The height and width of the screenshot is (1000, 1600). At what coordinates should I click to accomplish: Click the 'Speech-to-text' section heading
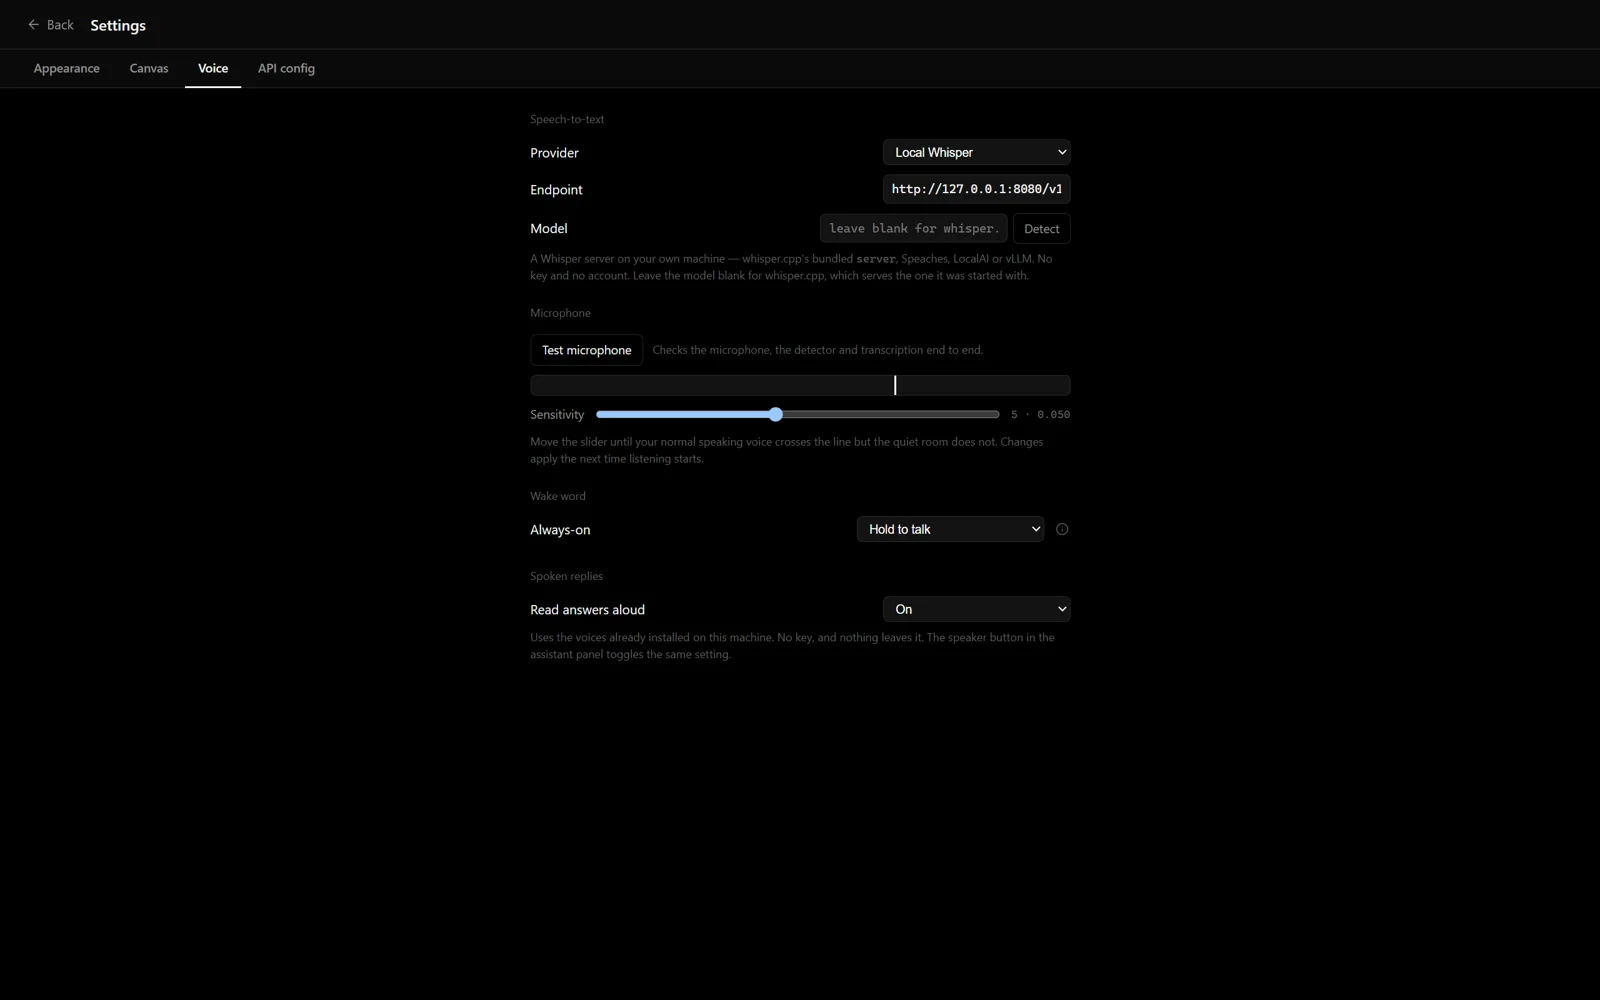[567, 119]
